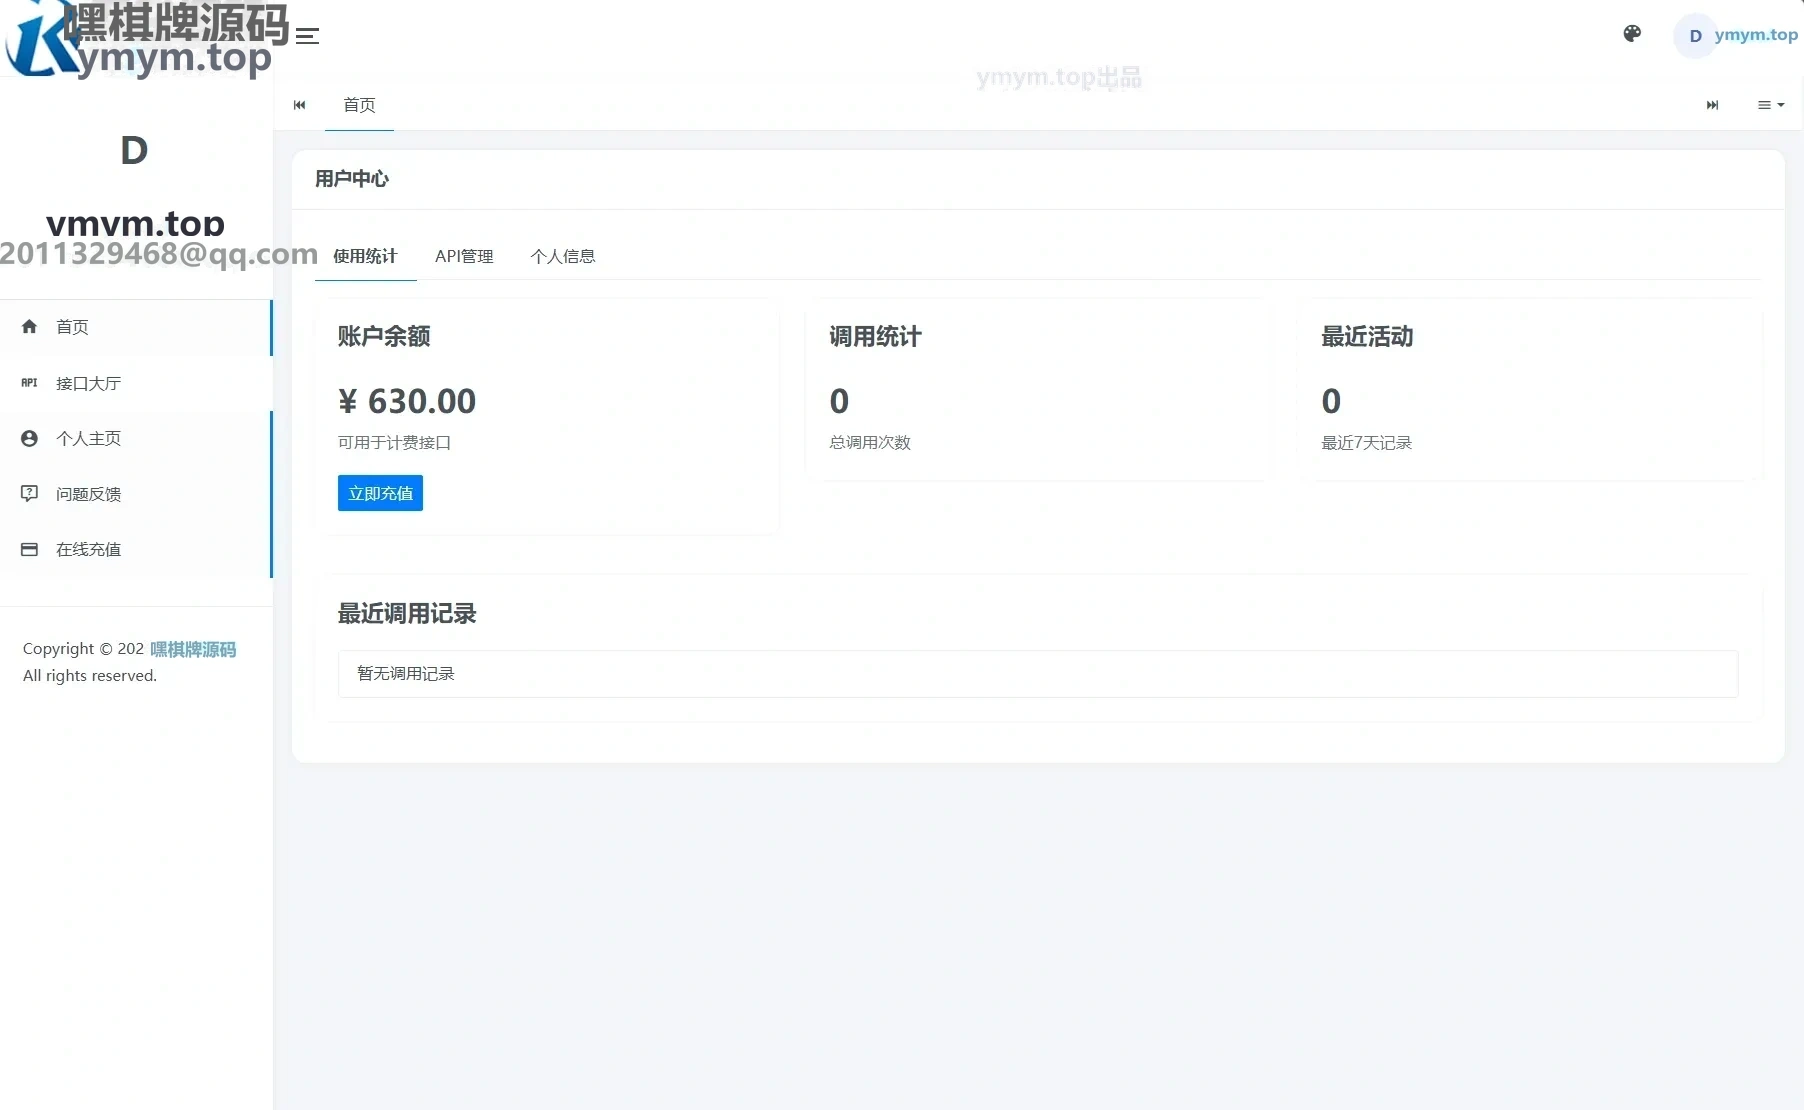Image resolution: width=1804 pixels, height=1110 pixels.
Task: Click the D avatar in top bar
Action: [1695, 36]
